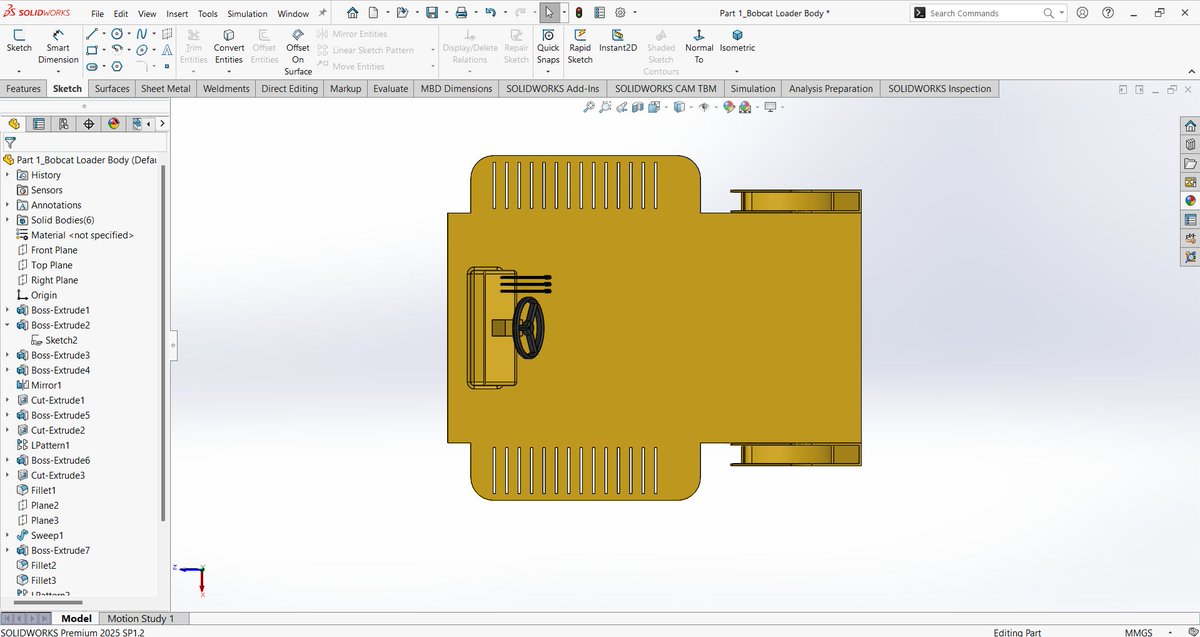Select the Front Plane

[x=54, y=250]
